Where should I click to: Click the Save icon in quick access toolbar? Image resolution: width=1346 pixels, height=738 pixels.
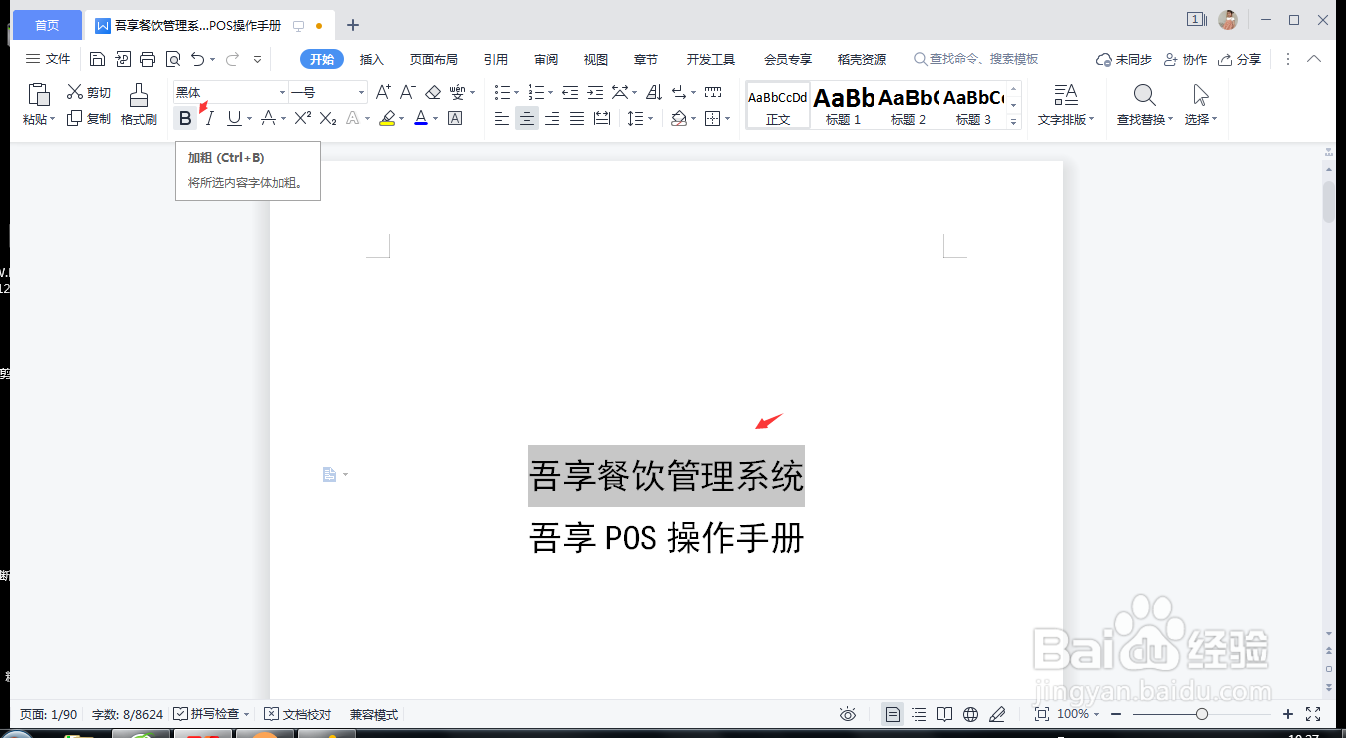coord(97,59)
